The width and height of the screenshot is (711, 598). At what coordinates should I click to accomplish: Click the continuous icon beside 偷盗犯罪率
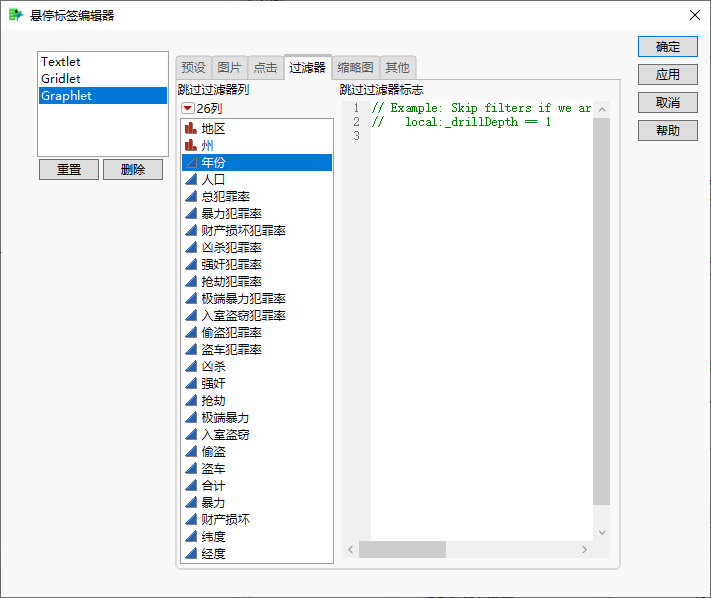[191, 332]
